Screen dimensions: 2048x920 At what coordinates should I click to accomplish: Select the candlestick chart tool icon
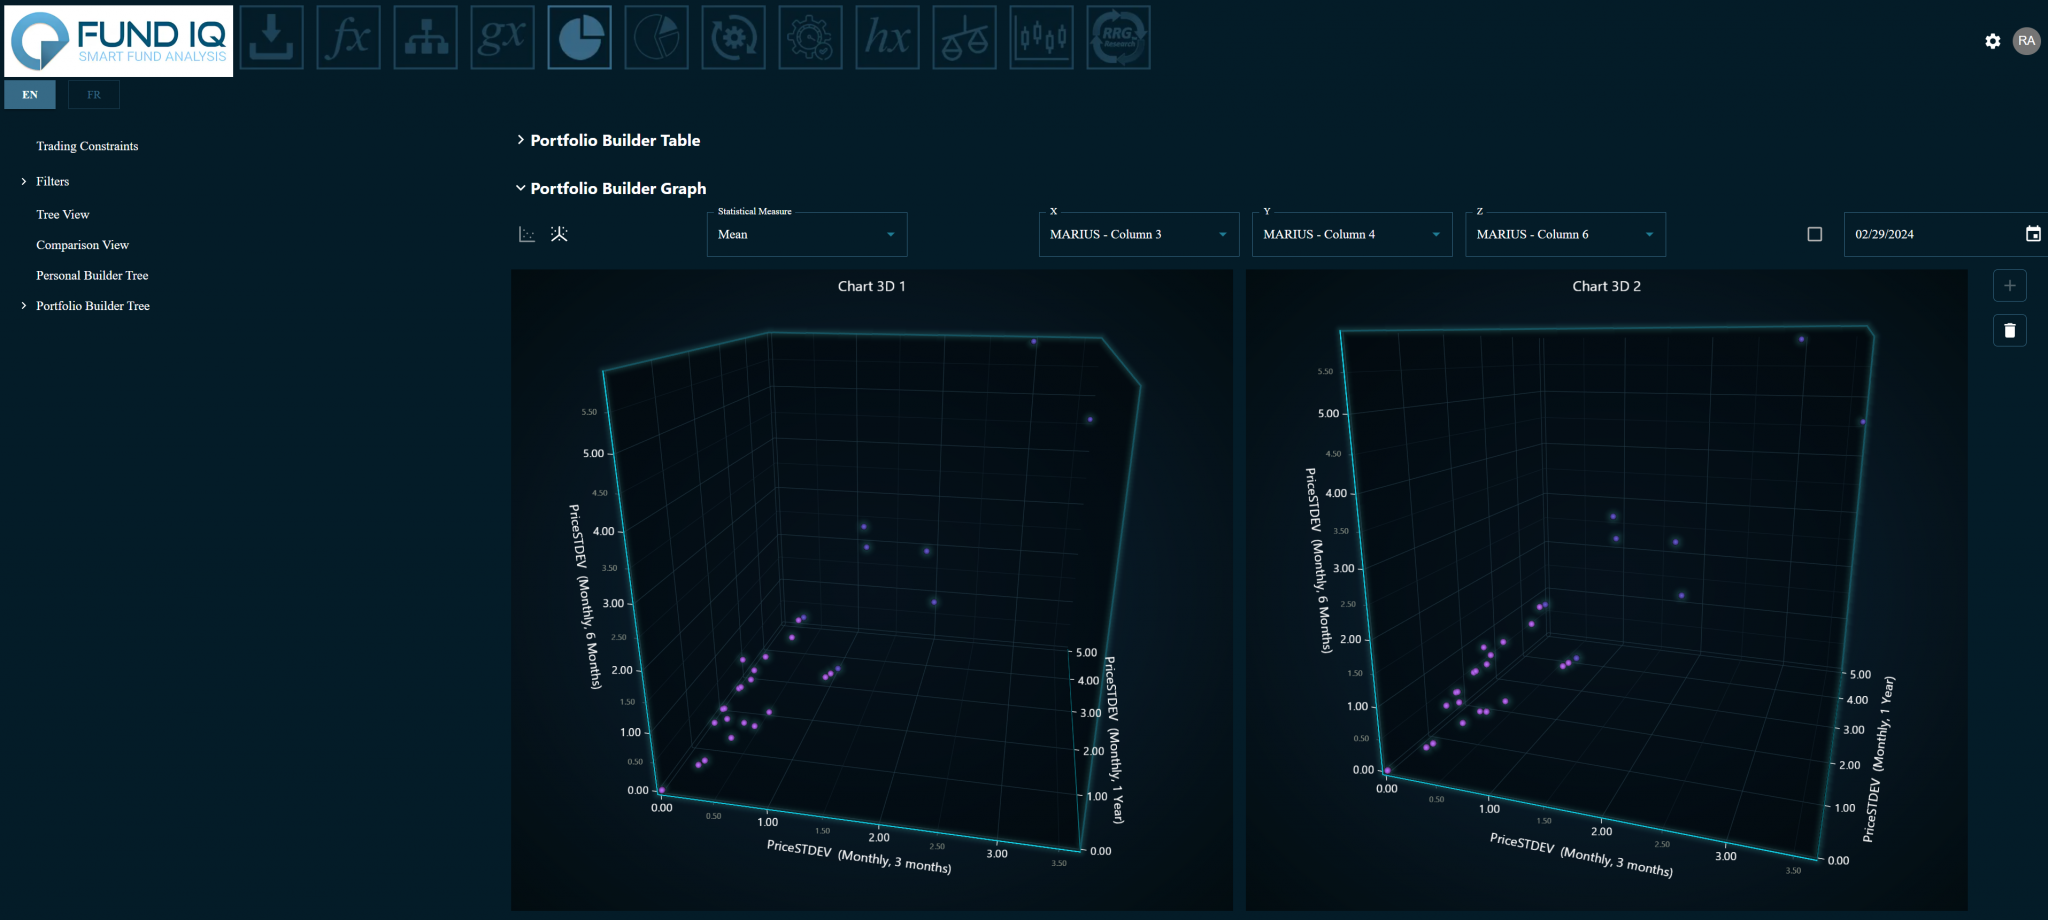pos(1041,38)
